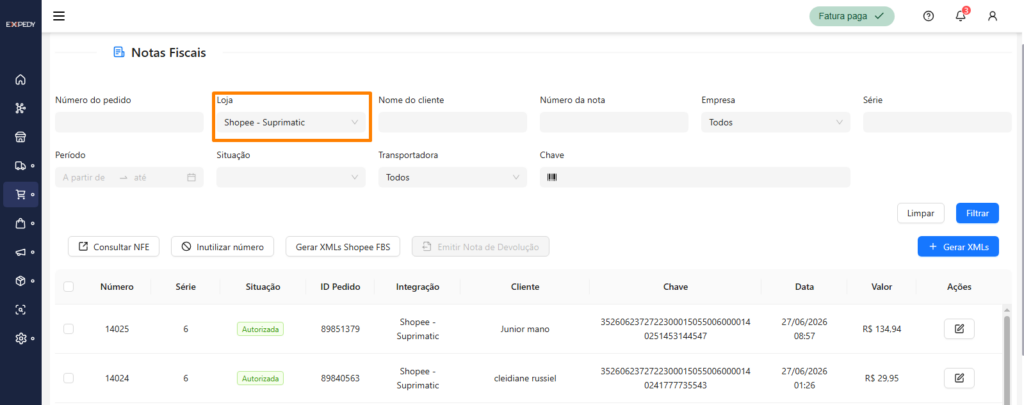1024x405 pixels.
Task: Click client name Junior mano
Action: tap(525, 329)
